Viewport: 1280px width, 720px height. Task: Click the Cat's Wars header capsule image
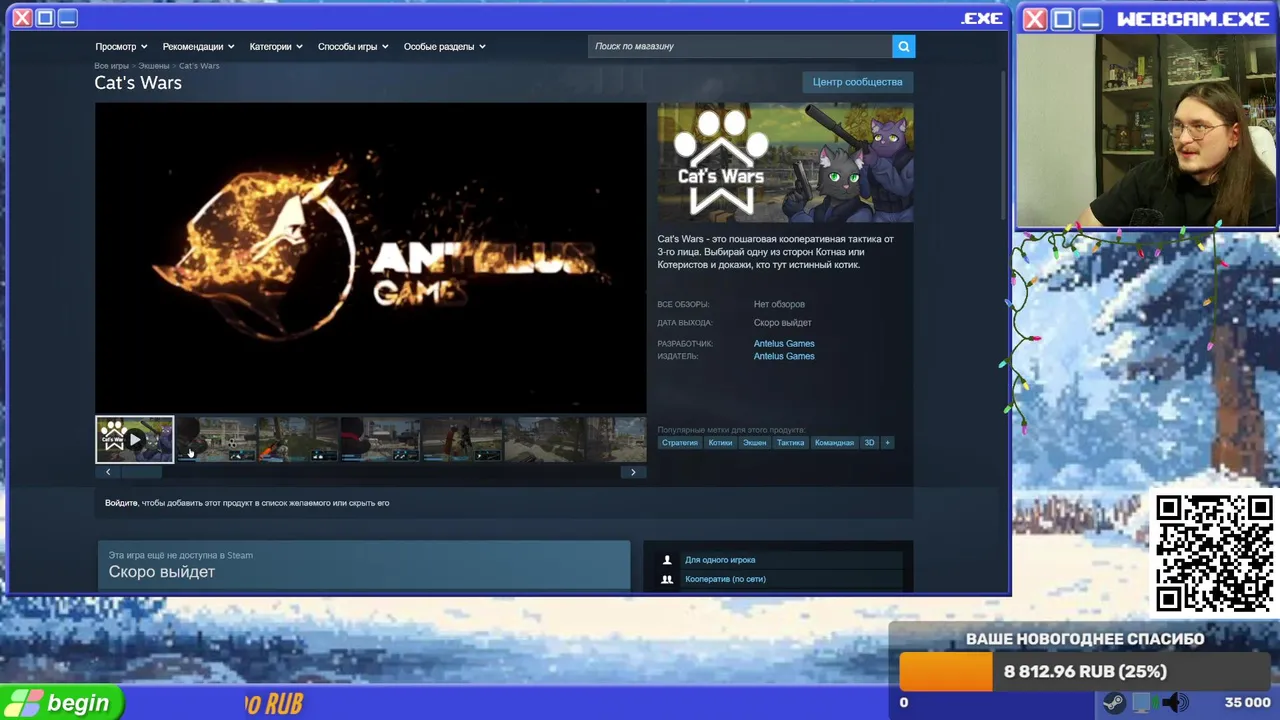tap(785, 163)
